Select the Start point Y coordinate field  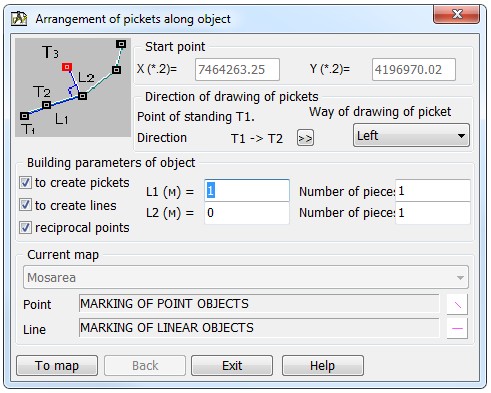(x=414, y=70)
